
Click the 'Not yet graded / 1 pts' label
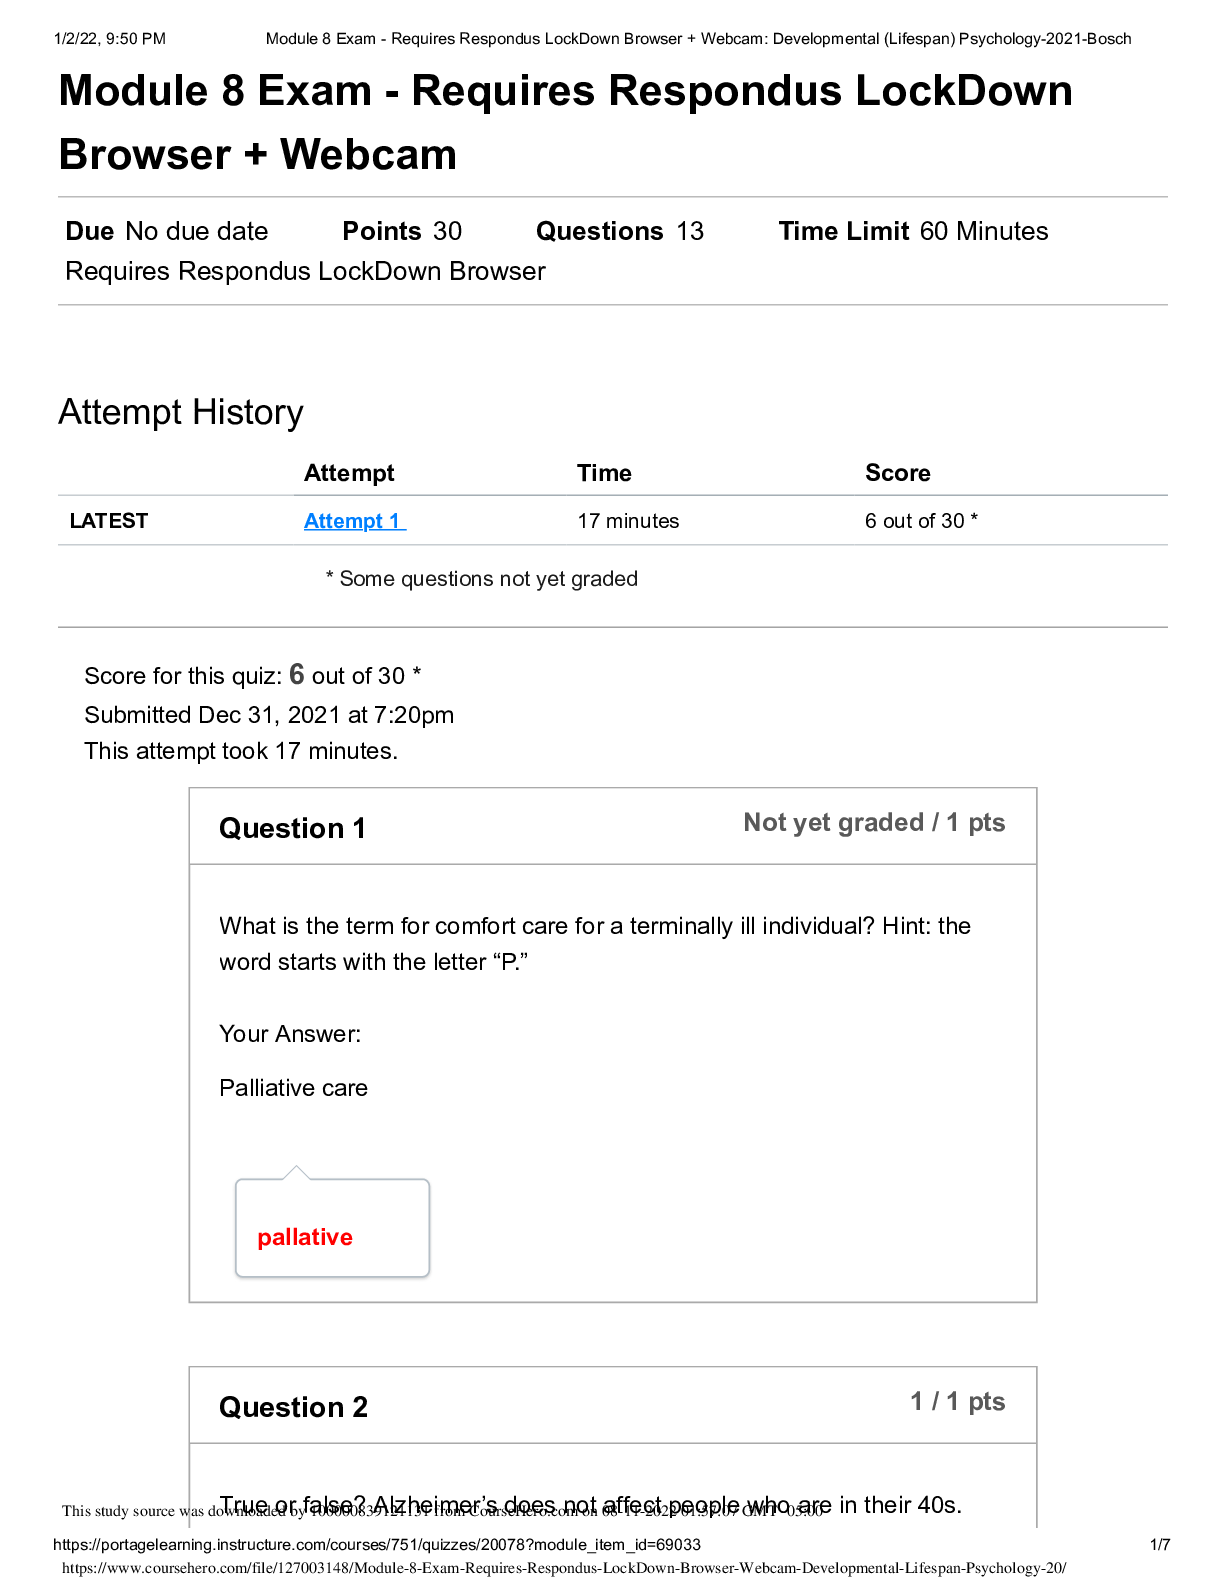[874, 822]
